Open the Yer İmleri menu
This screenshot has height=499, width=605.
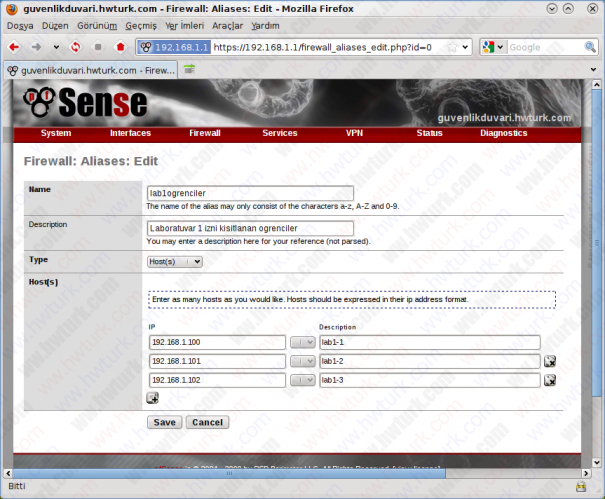[x=184, y=26]
